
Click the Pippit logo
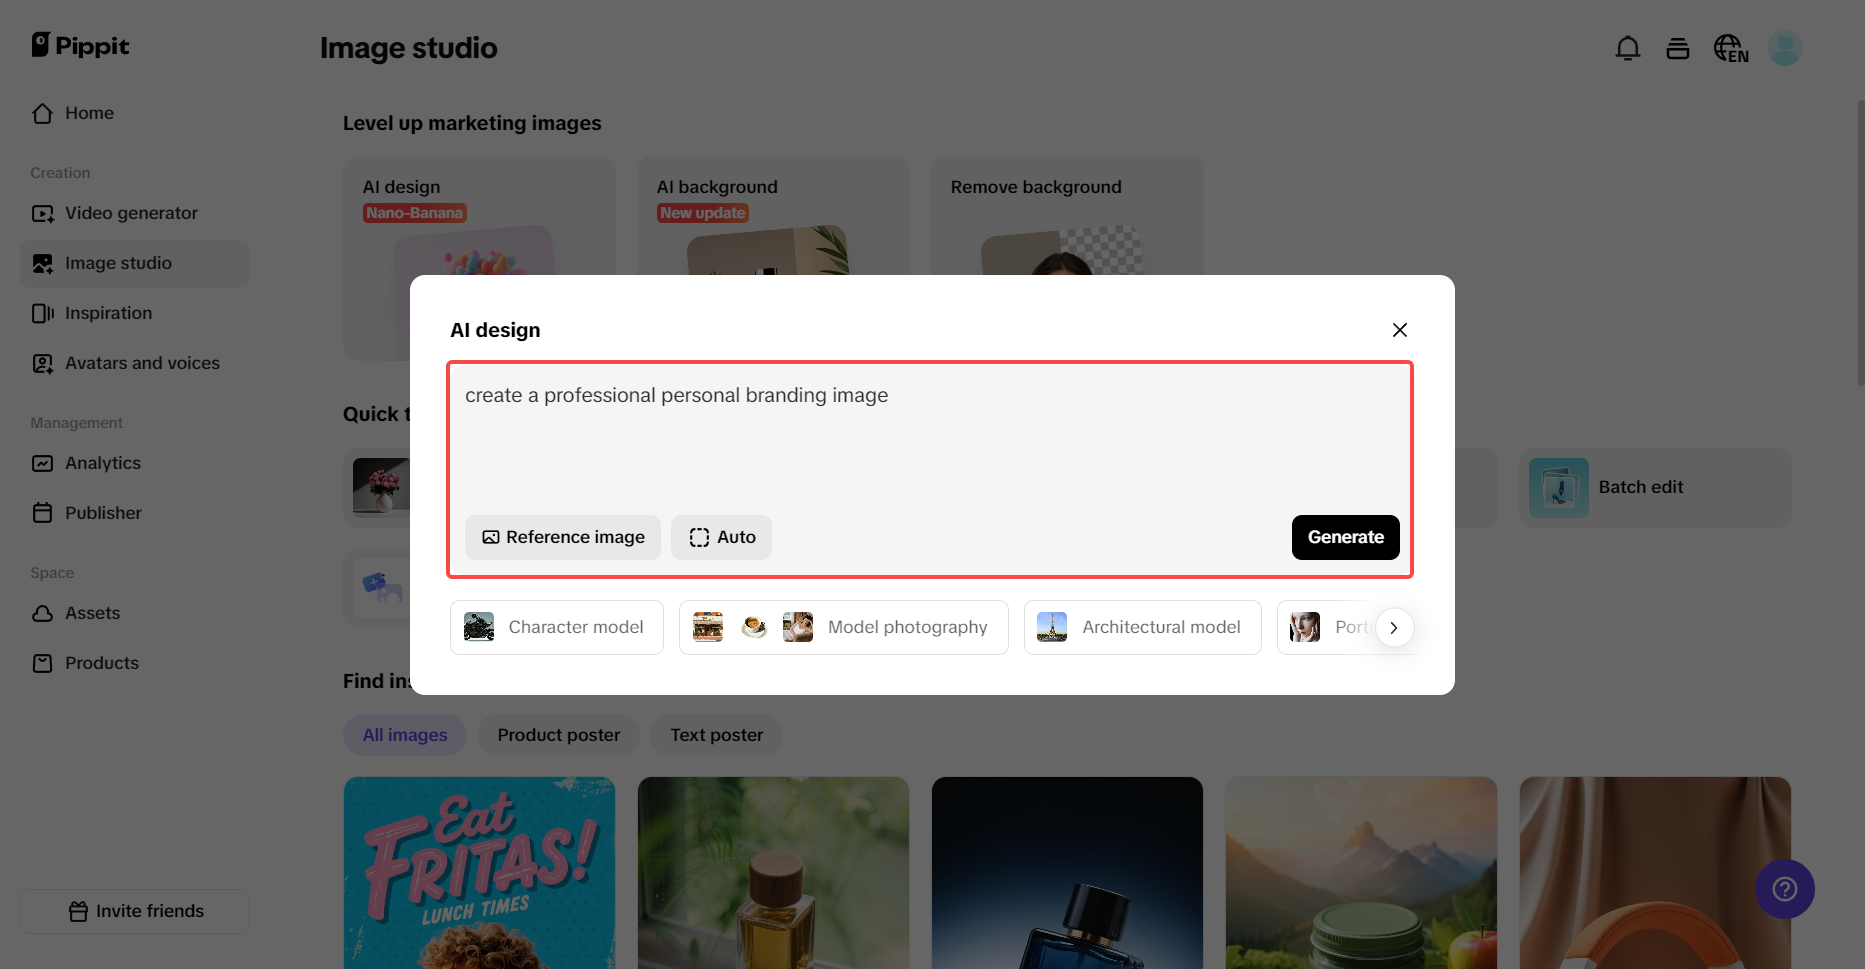coord(80,46)
